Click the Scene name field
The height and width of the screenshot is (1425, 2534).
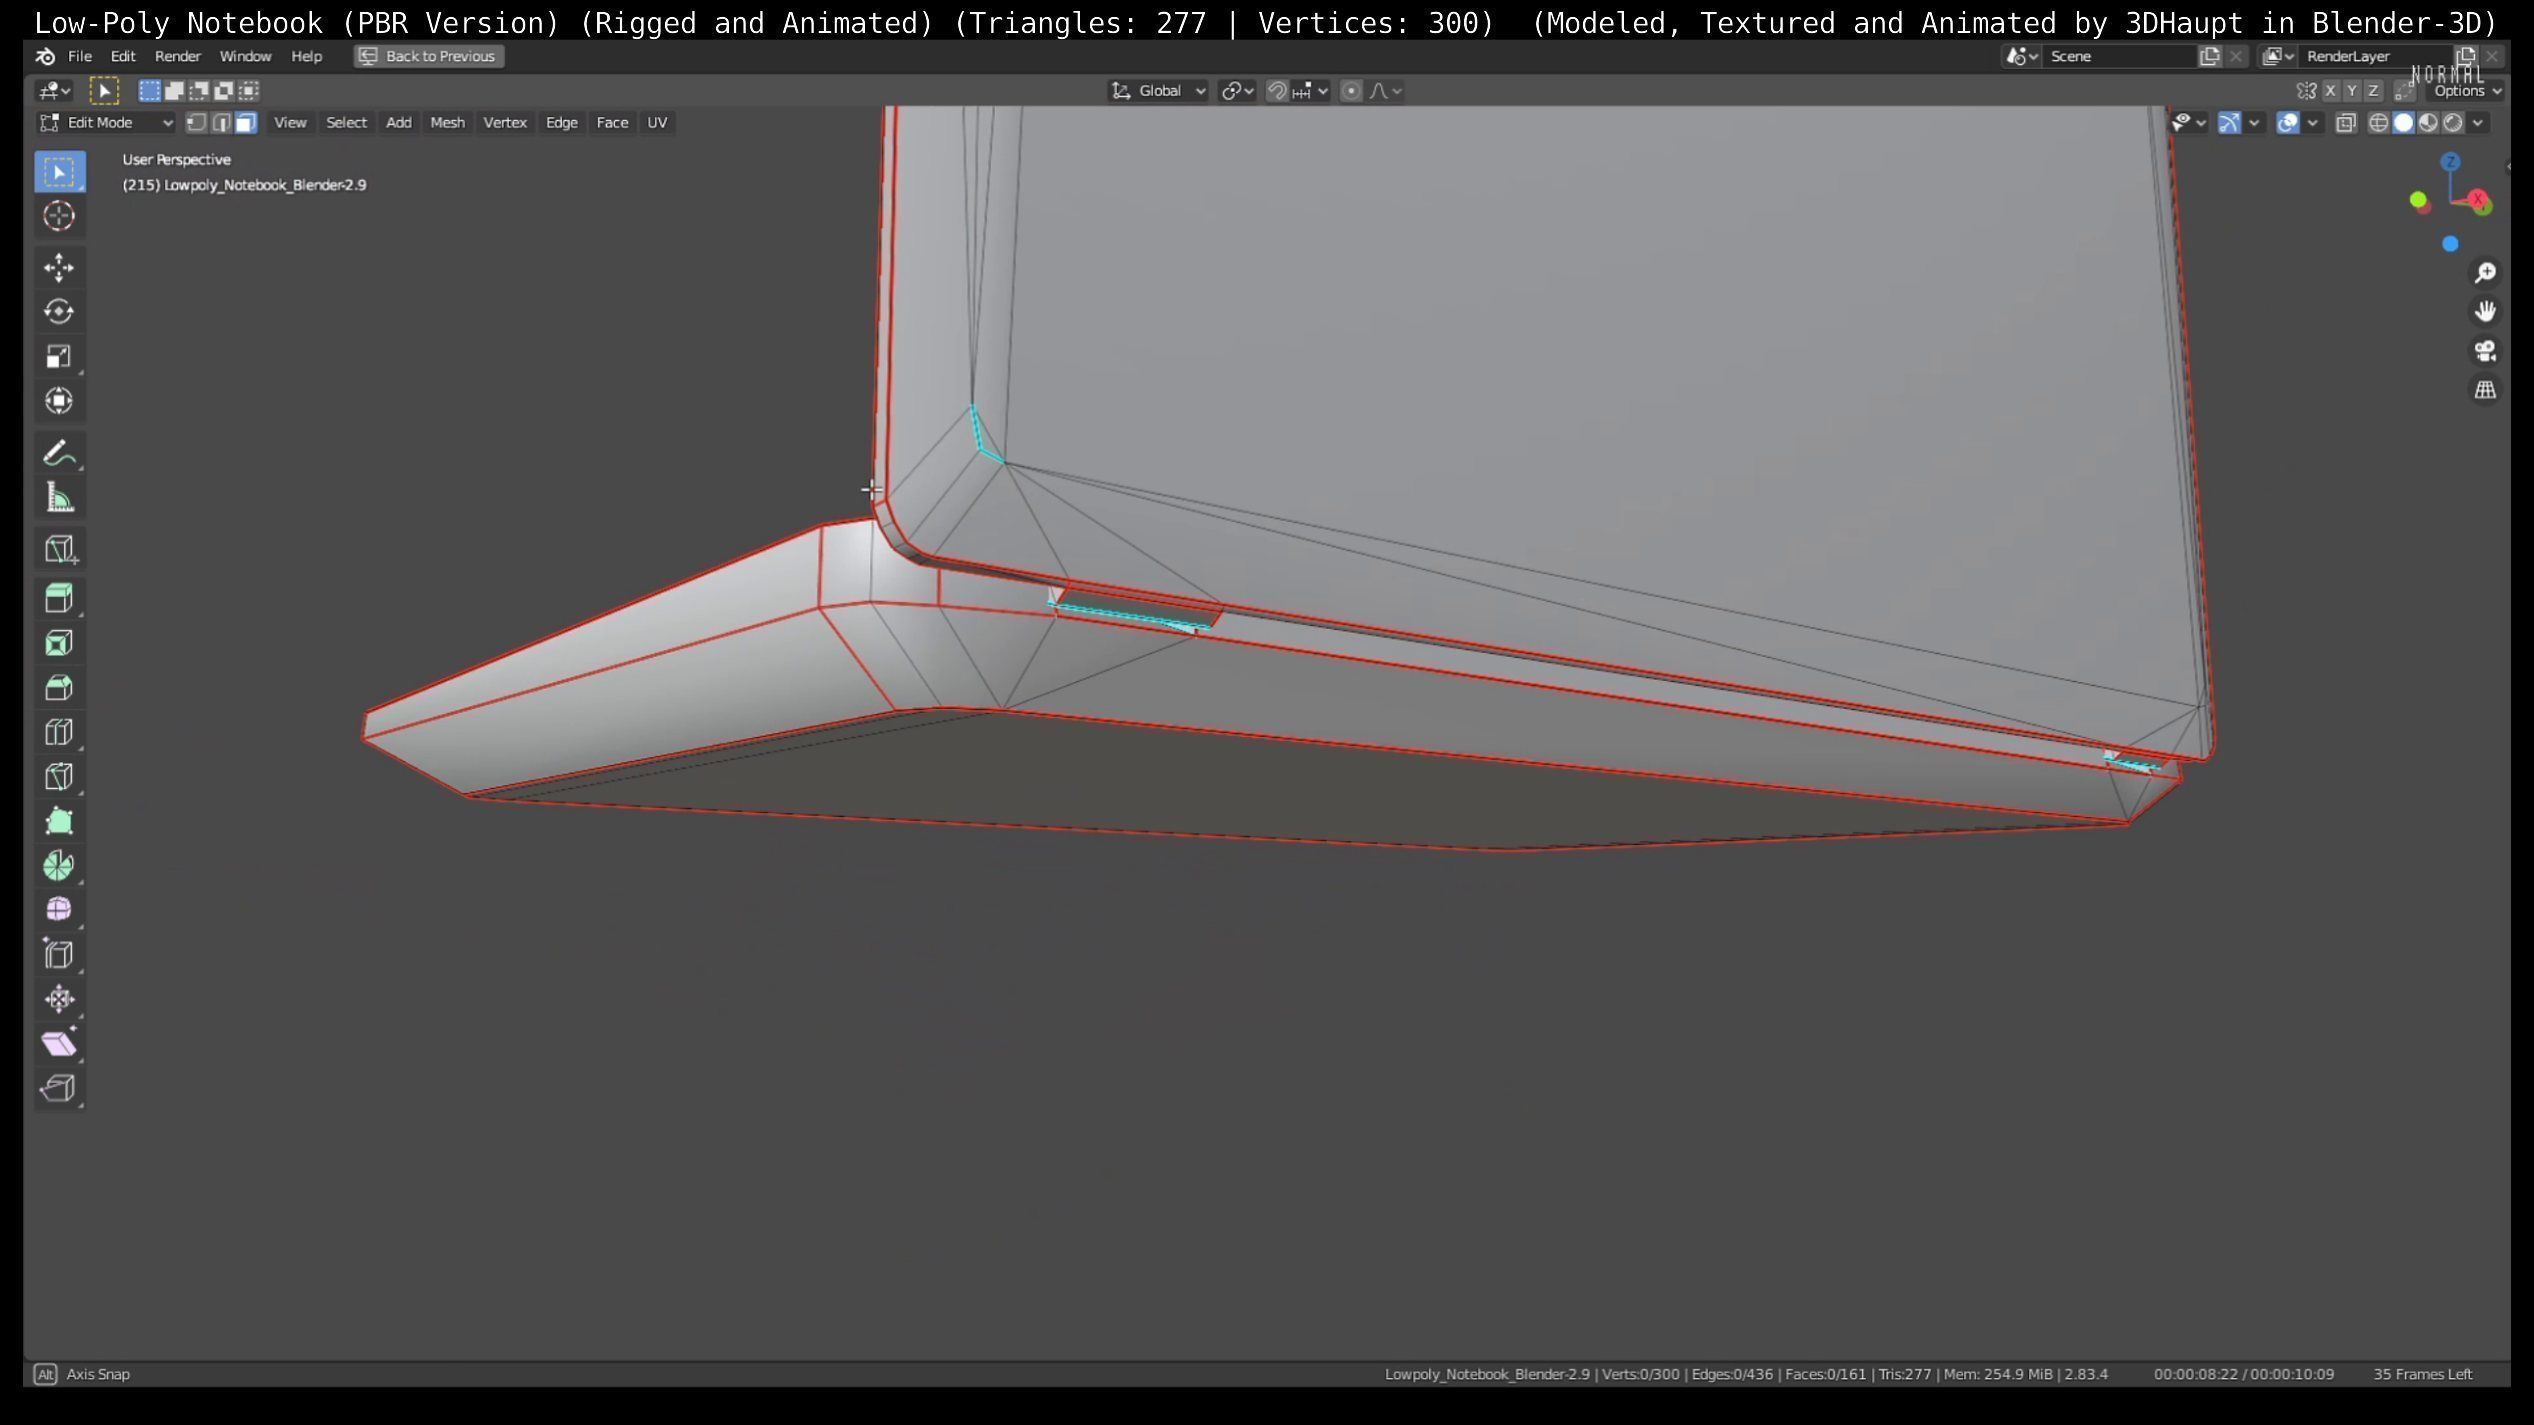[x=2115, y=57]
